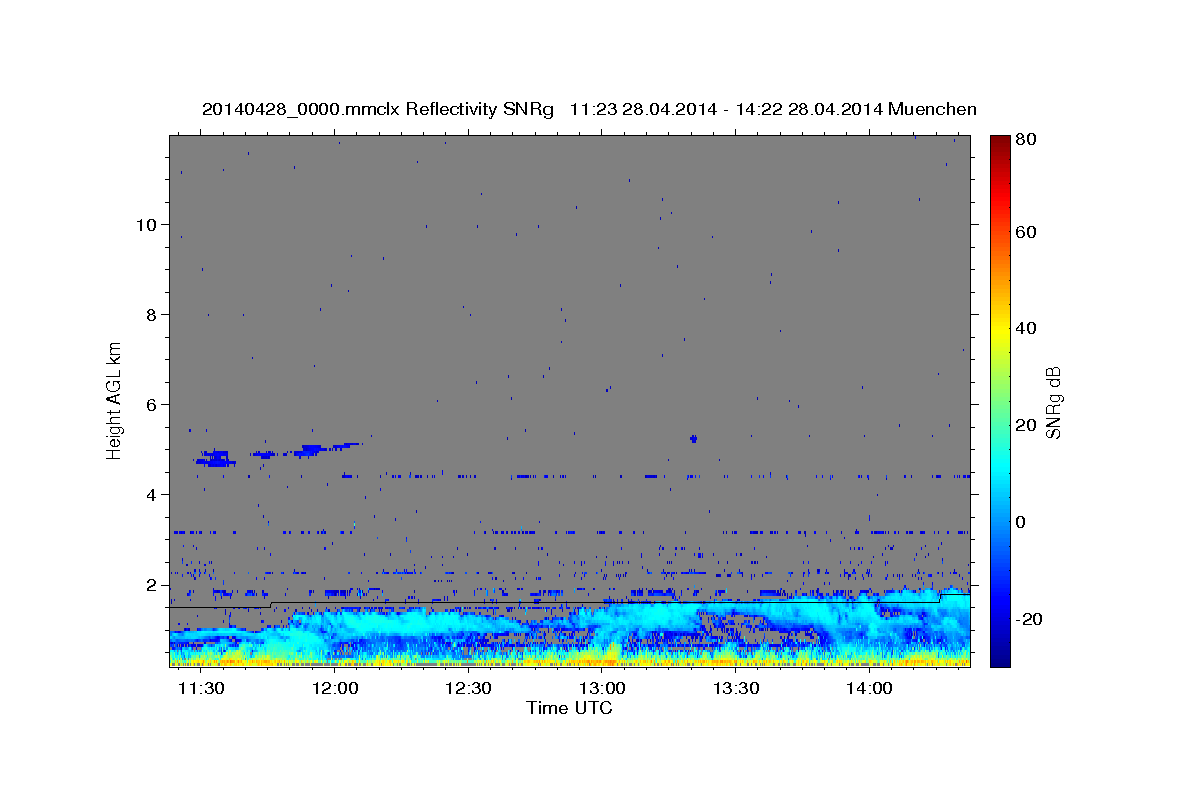Click the plot title text '20140428_0000.mmclx Reflectivity SNRg'
This screenshot has height=800, width=1200.
[x=378, y=109]
